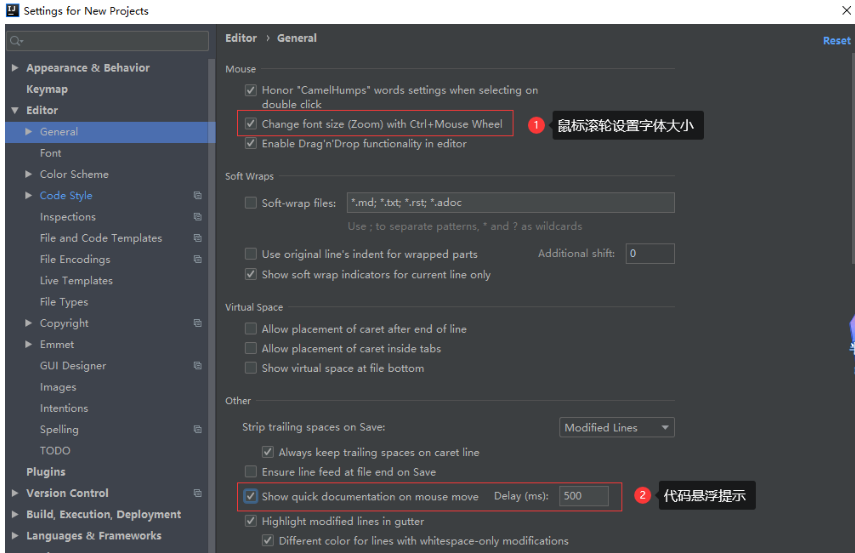Enable Allow placement of caret after end of line
The height and width of the screenshot is (553, 855).
coord(251,329)
